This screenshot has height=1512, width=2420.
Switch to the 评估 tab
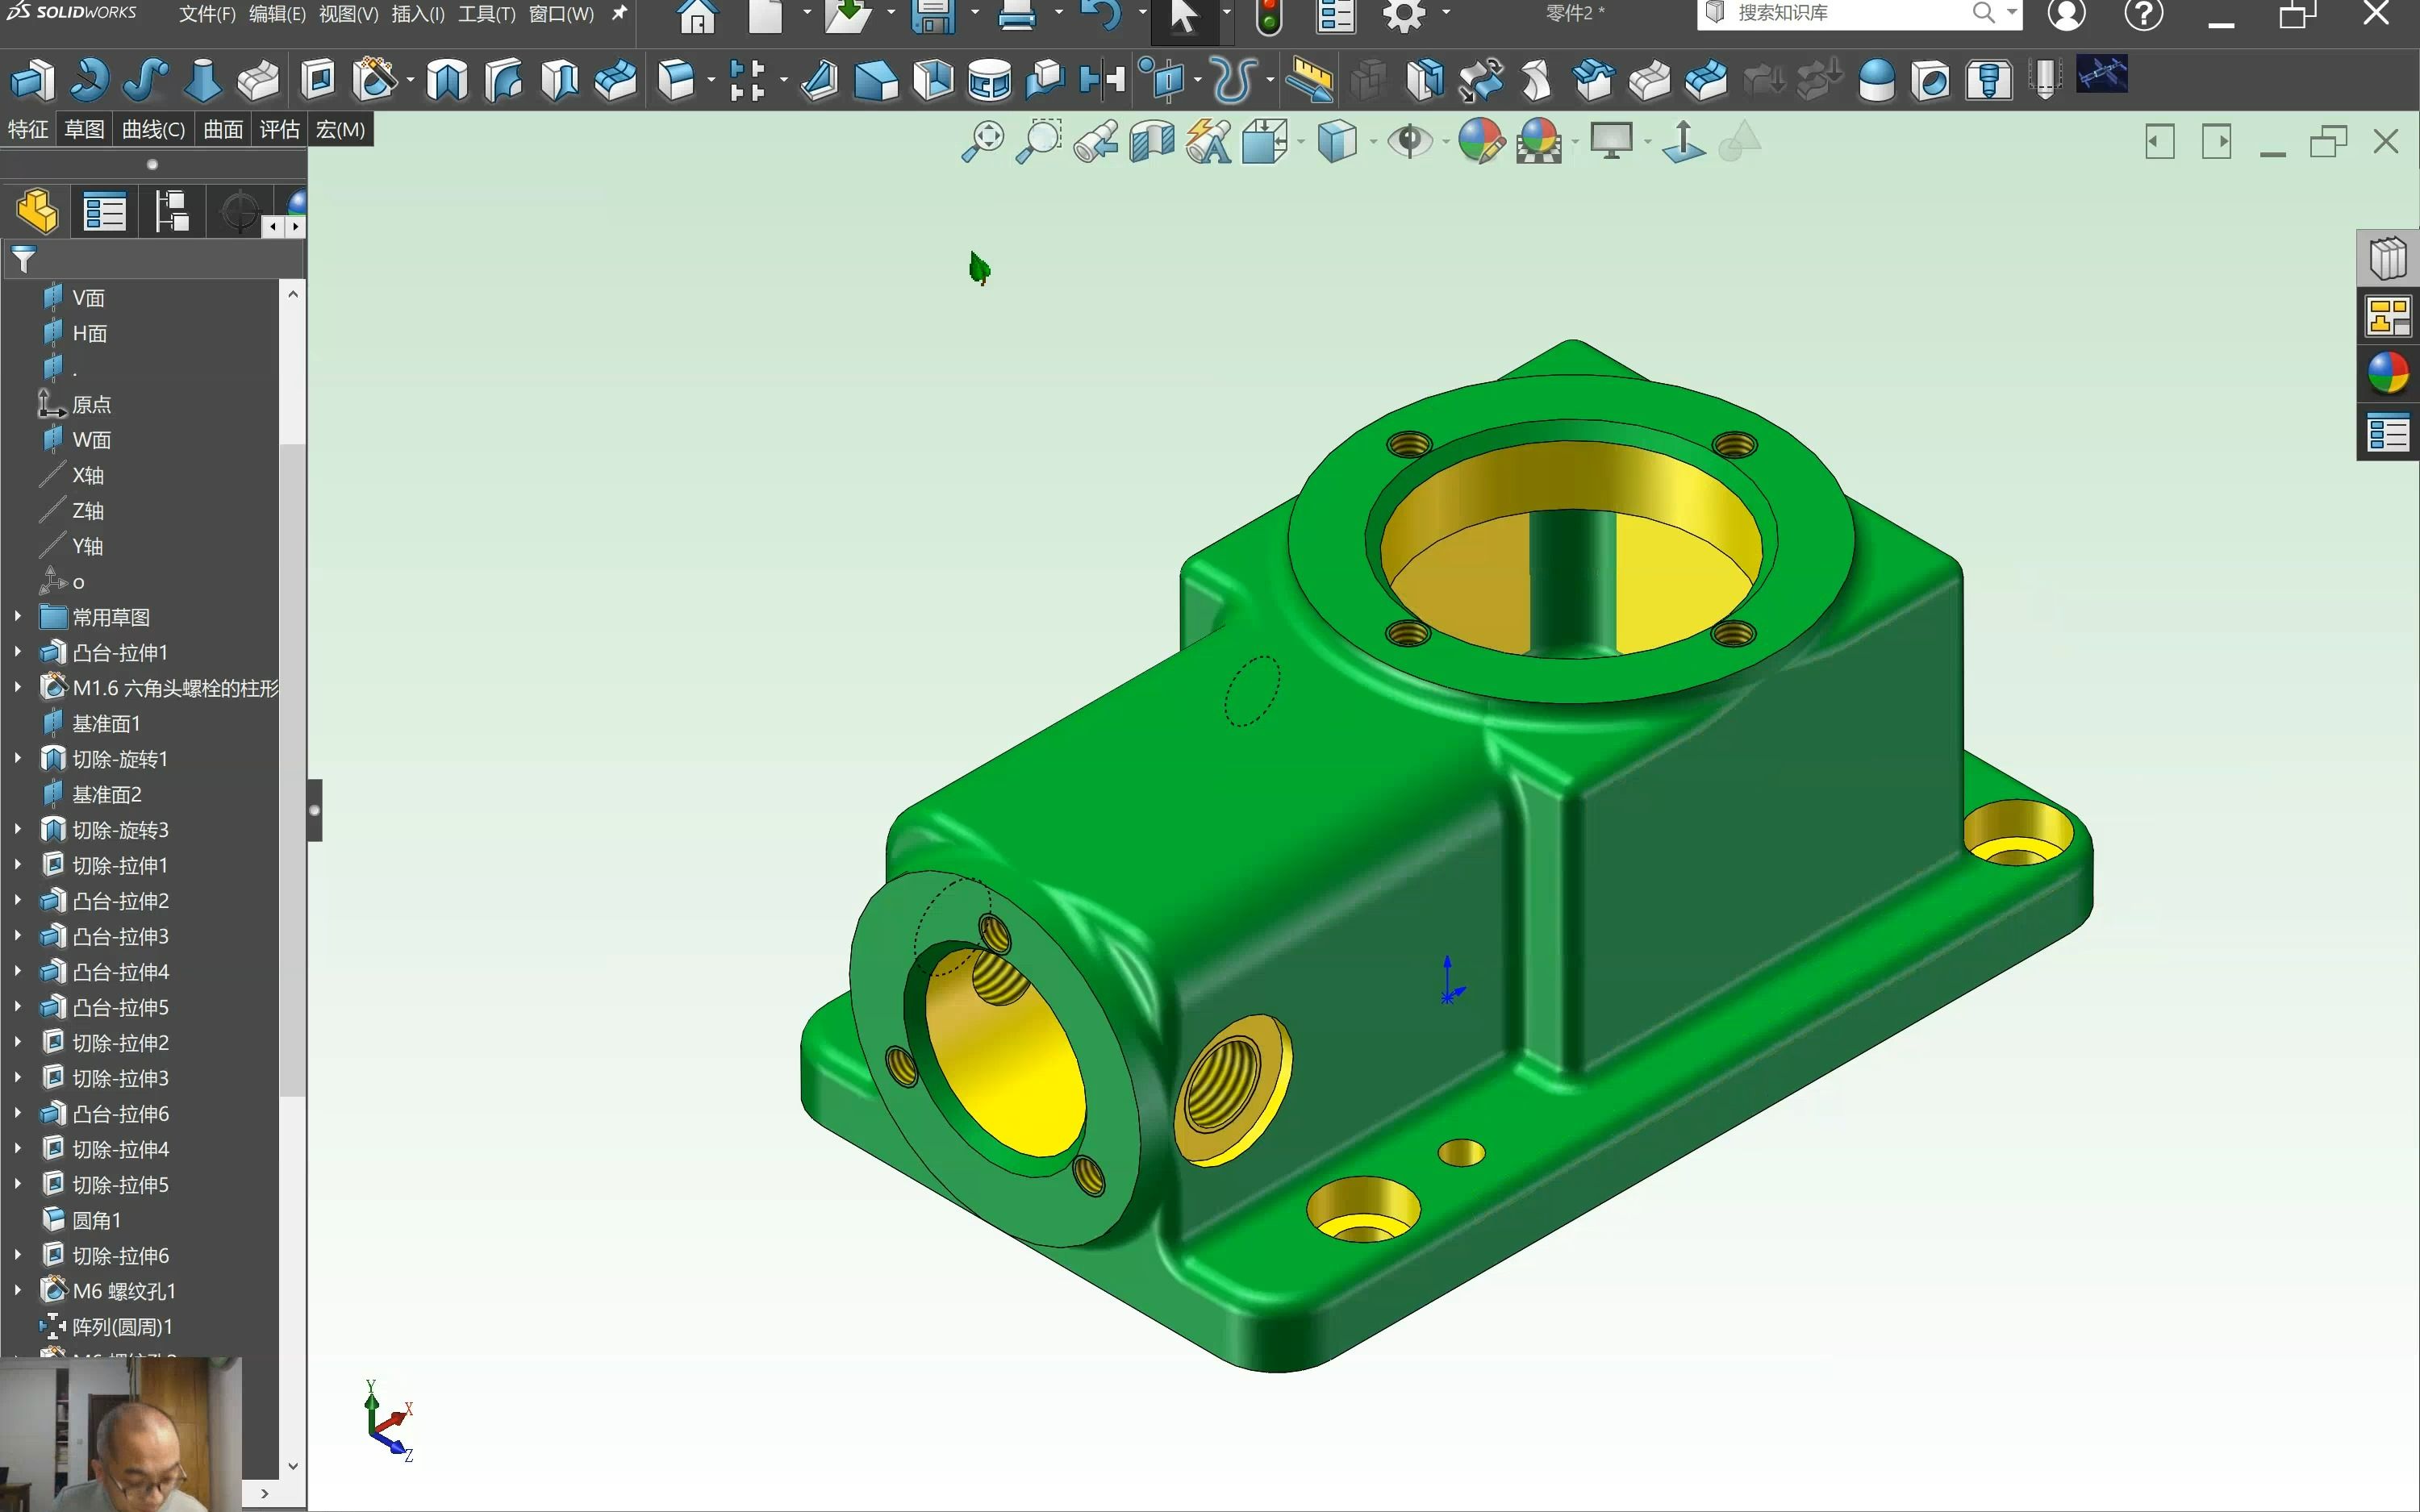(279, 130)
